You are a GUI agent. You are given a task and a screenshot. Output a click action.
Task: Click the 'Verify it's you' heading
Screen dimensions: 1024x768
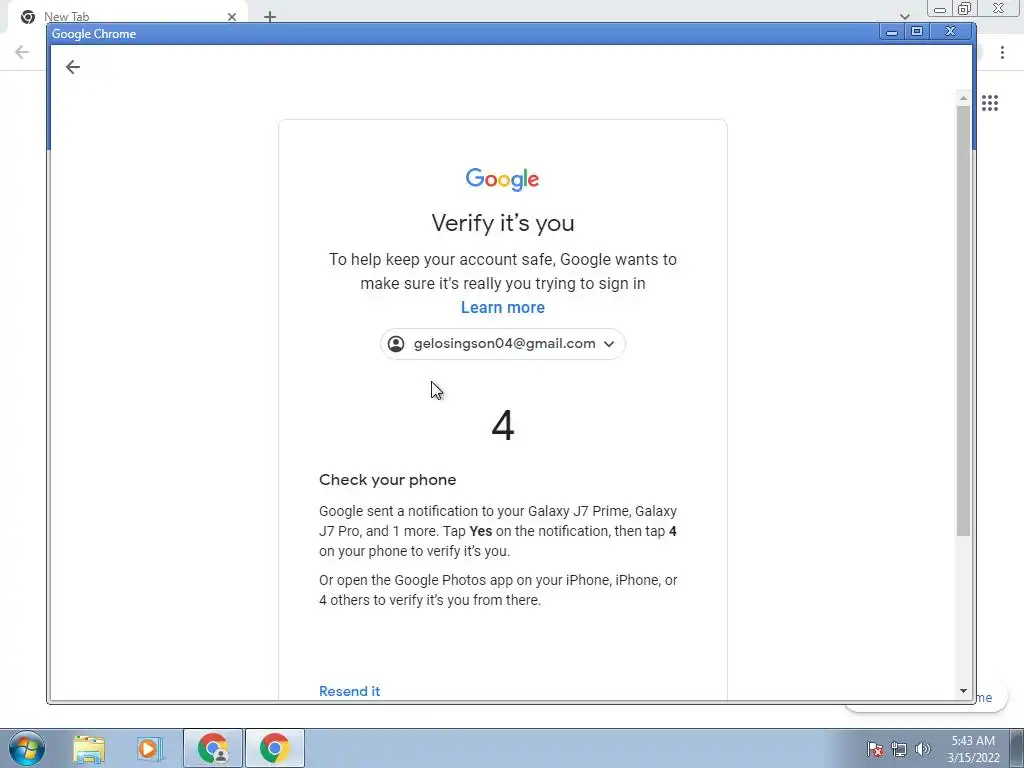[503, 223]
